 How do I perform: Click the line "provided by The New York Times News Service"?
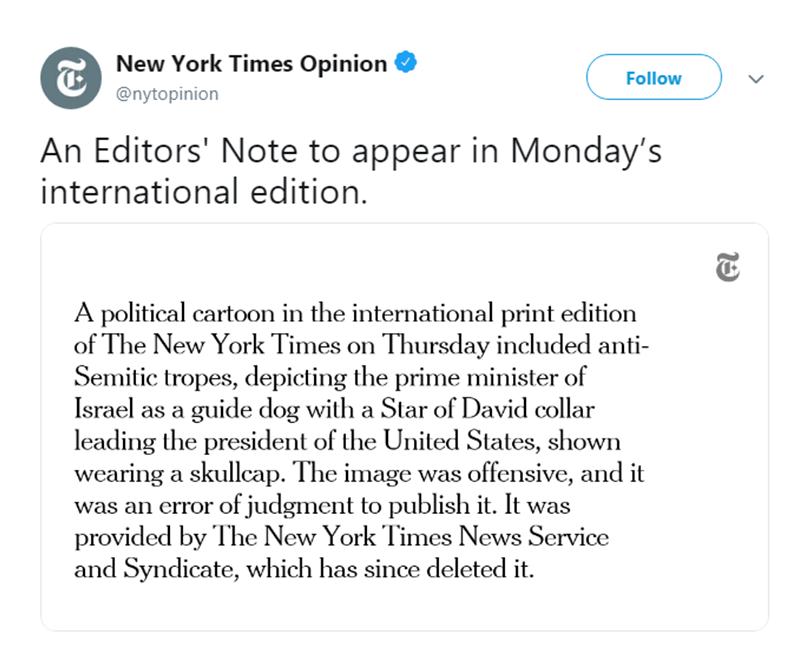pyautogui.click(x=341, y=537)
